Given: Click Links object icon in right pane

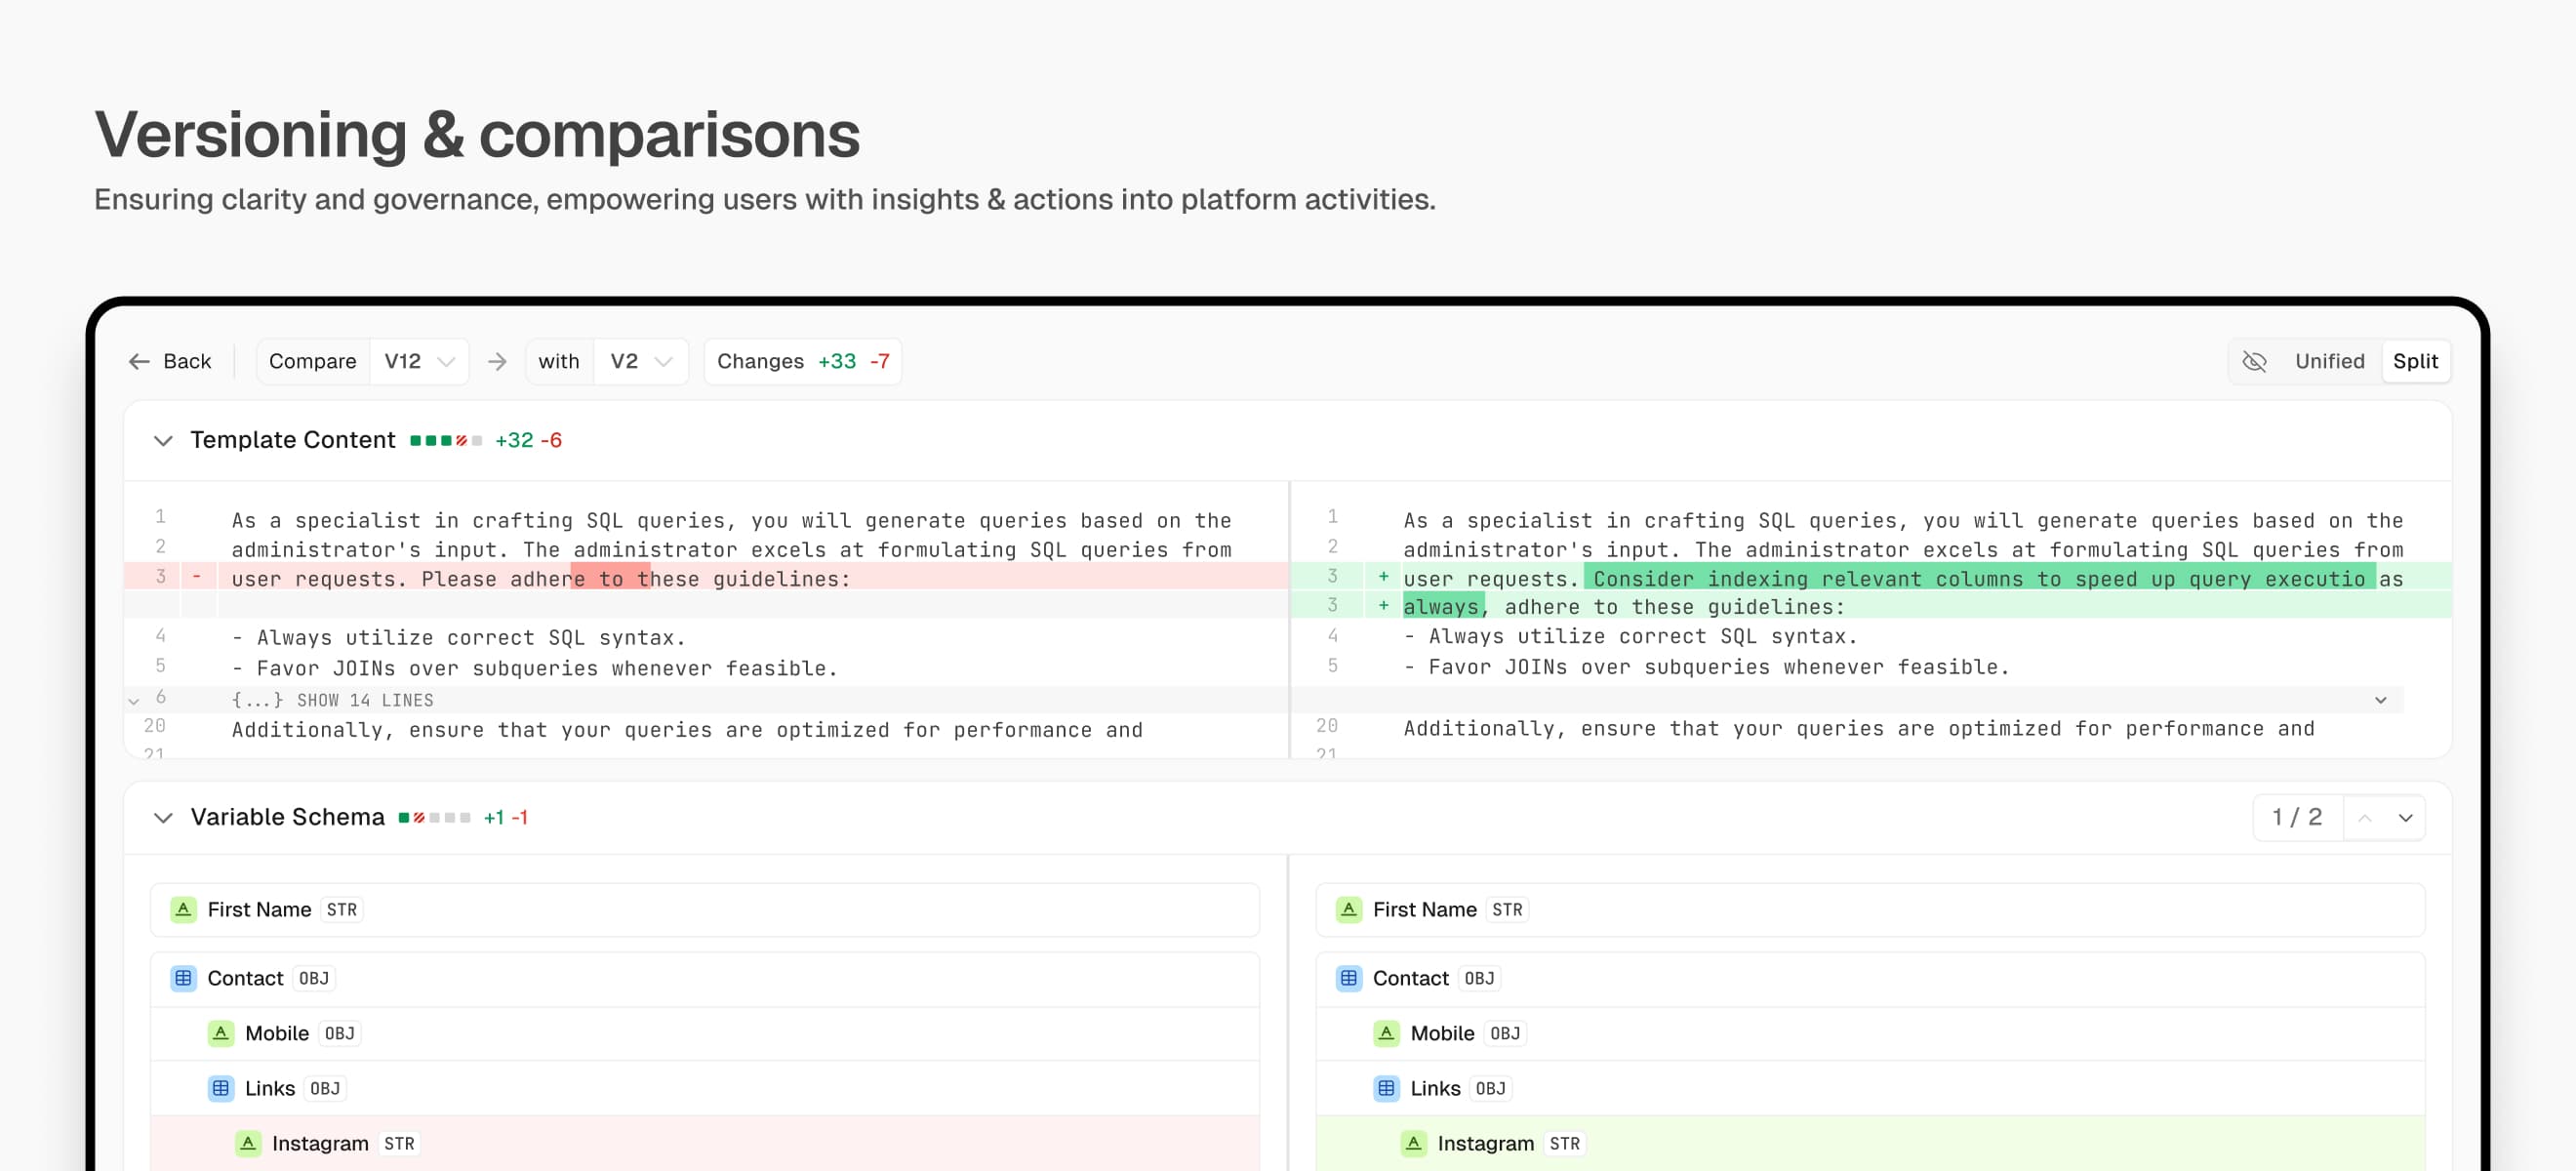Looking at the screenshot, I should click(x=1386, y=1088).
